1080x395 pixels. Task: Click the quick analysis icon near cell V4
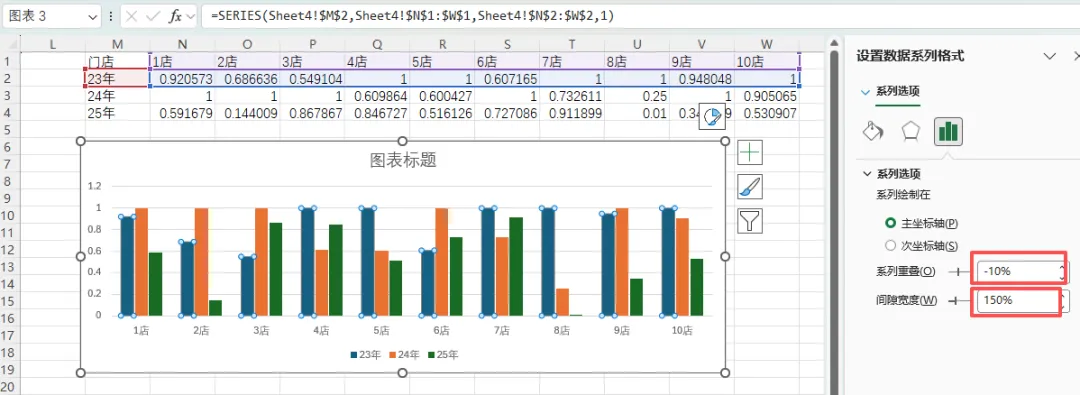[x=713, y=117]
